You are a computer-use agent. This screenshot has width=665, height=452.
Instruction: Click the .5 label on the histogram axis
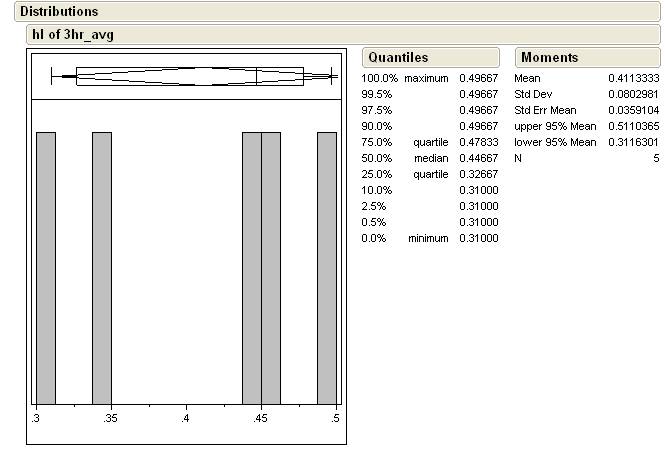pyautogui.click(x=335, y=418)
